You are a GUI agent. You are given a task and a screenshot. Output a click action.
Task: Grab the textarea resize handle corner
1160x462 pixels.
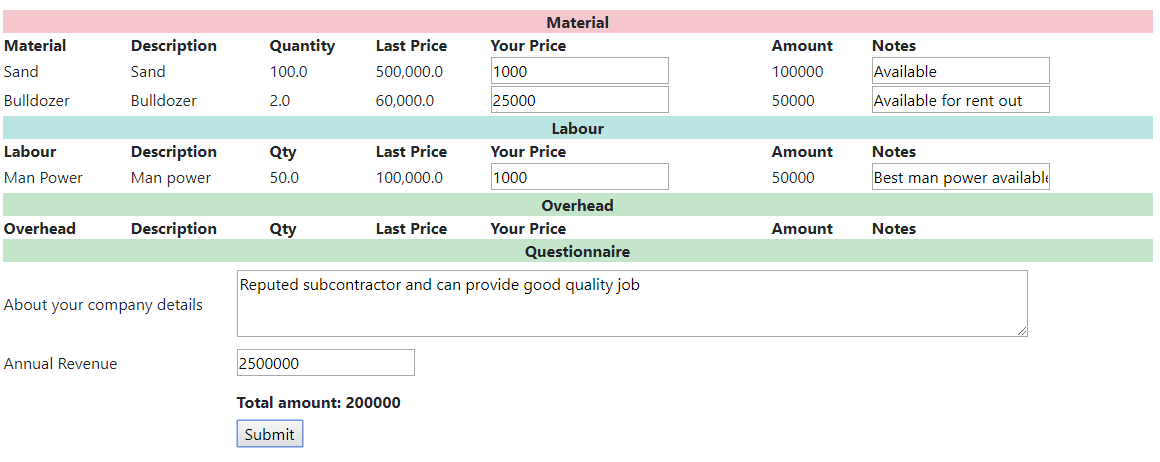(1022, 332)
